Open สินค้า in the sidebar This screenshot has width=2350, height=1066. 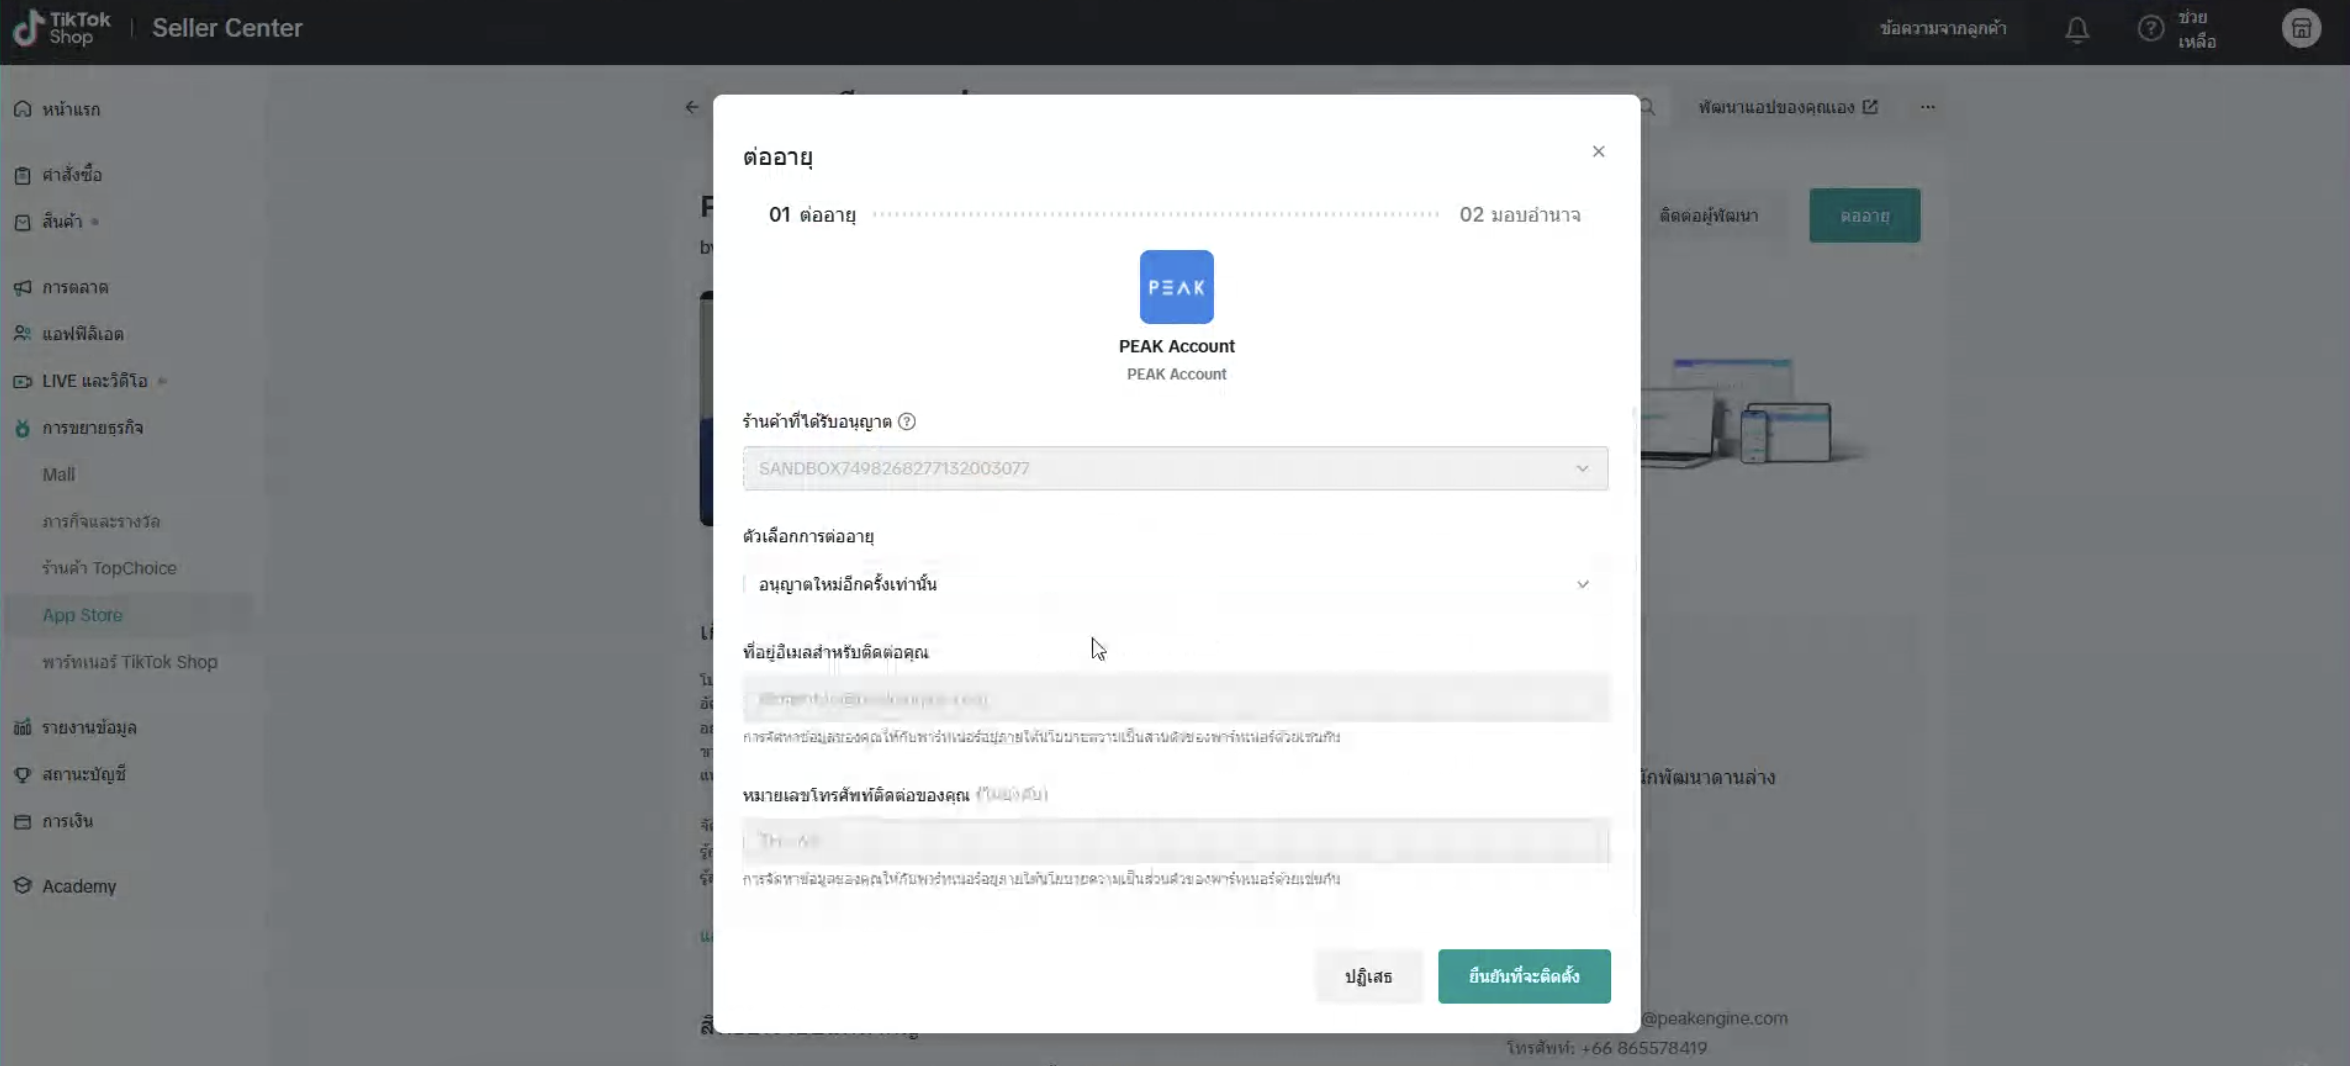pyautogui.click(x=62, y=222)
